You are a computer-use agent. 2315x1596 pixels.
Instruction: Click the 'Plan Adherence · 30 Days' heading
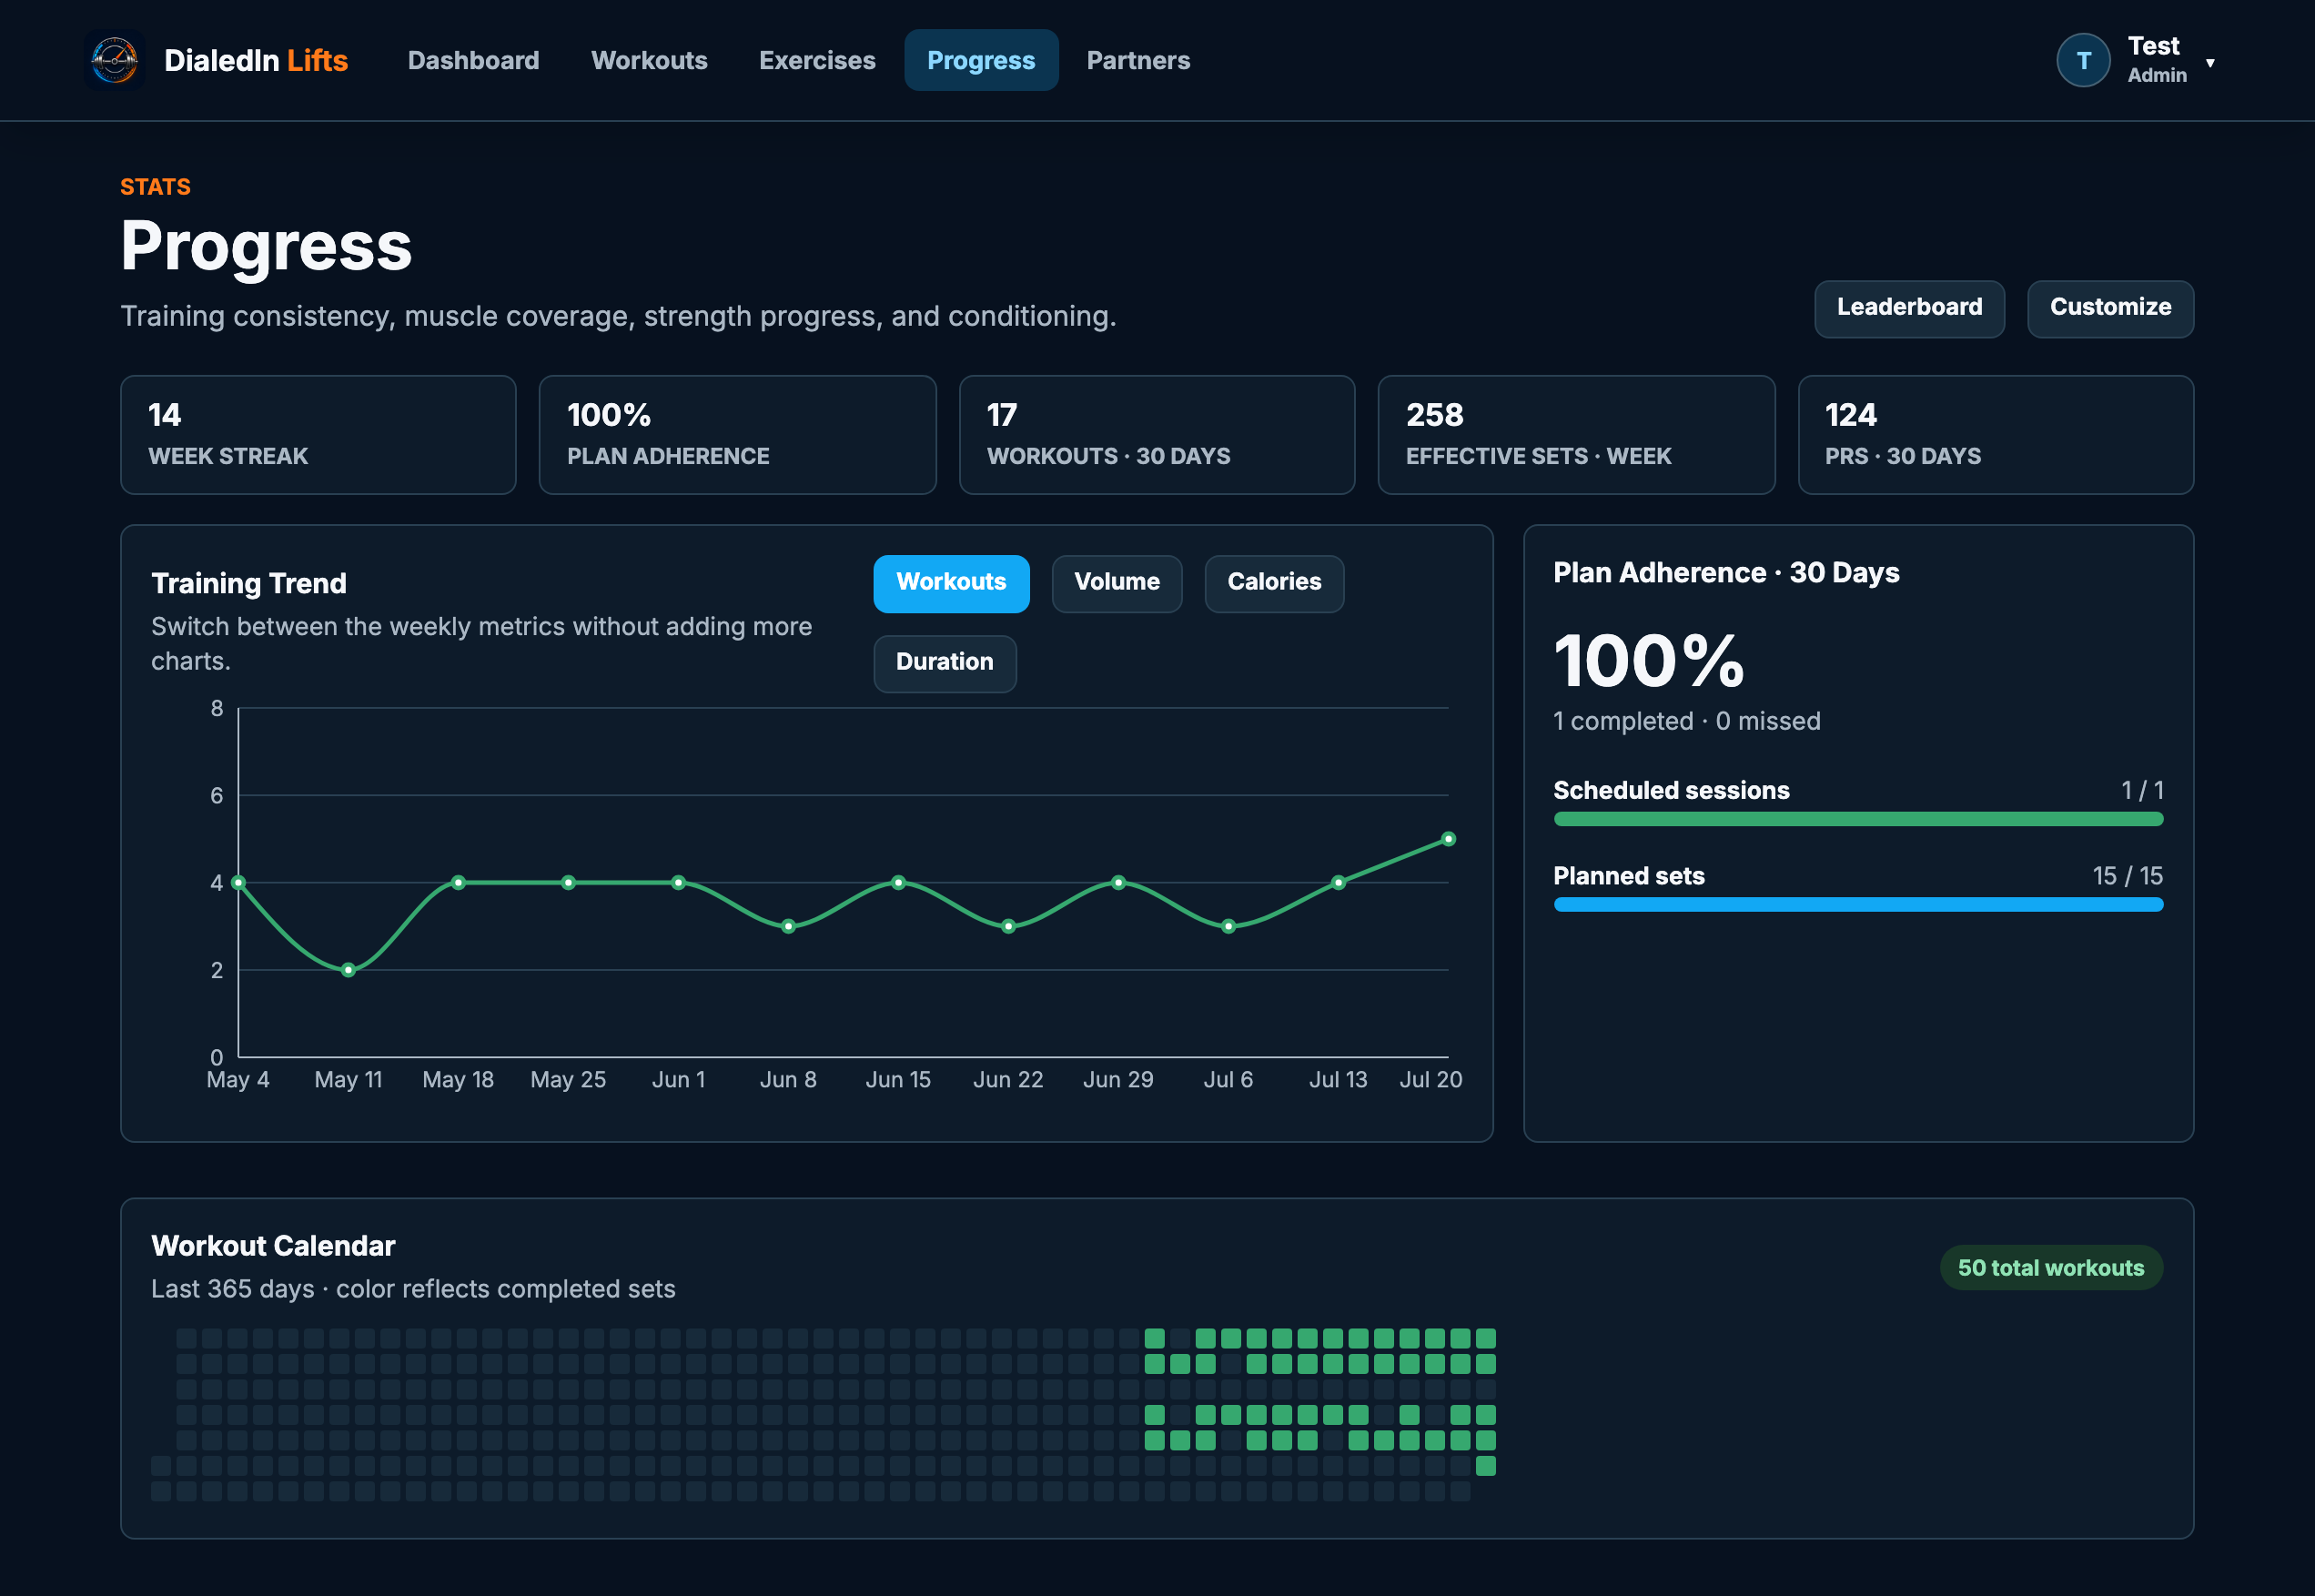(1726, 572)
